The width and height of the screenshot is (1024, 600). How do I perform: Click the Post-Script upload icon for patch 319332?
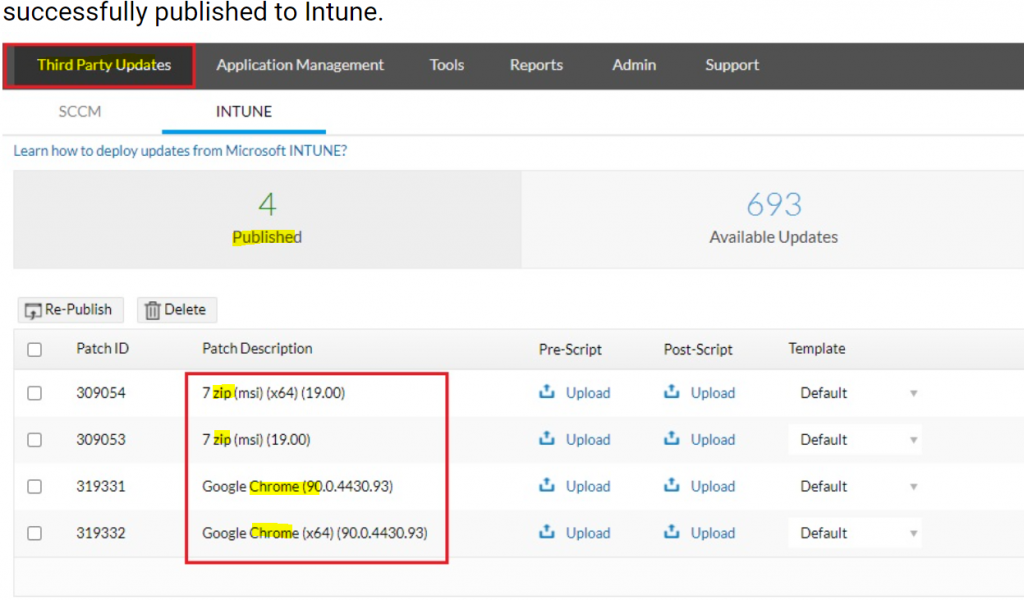pos(672,533)
